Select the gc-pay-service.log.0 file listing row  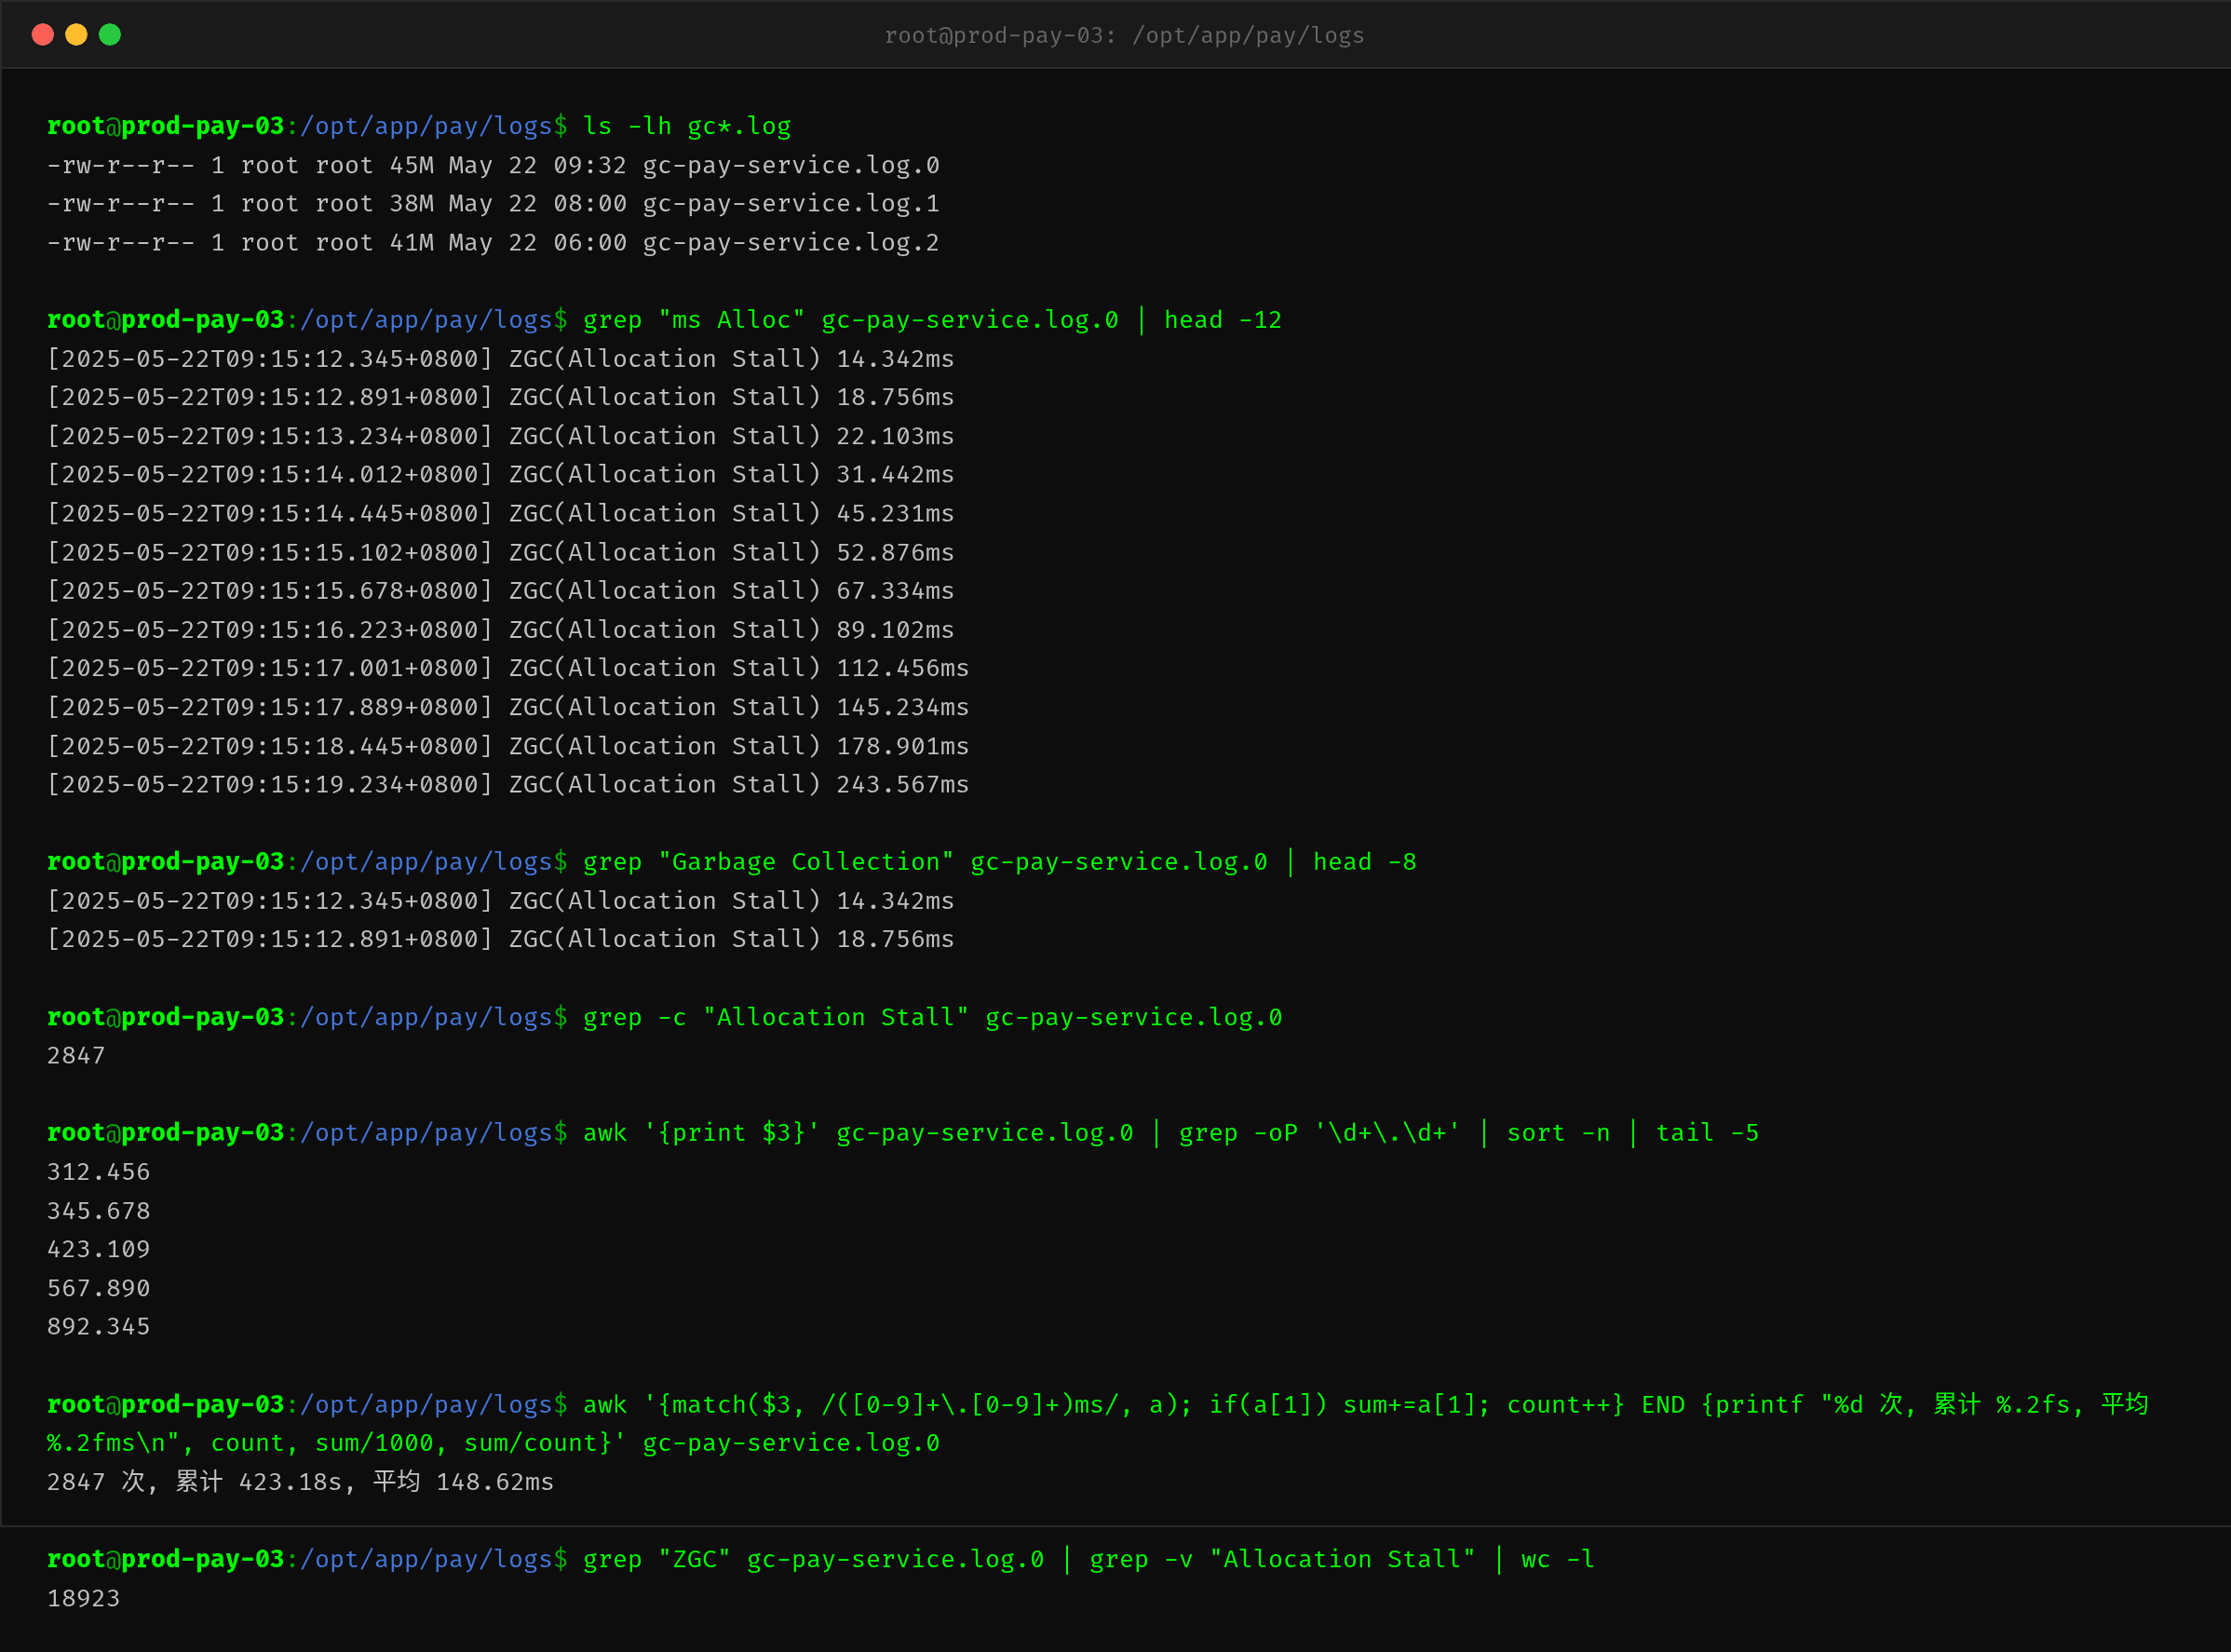coord(493,165)
